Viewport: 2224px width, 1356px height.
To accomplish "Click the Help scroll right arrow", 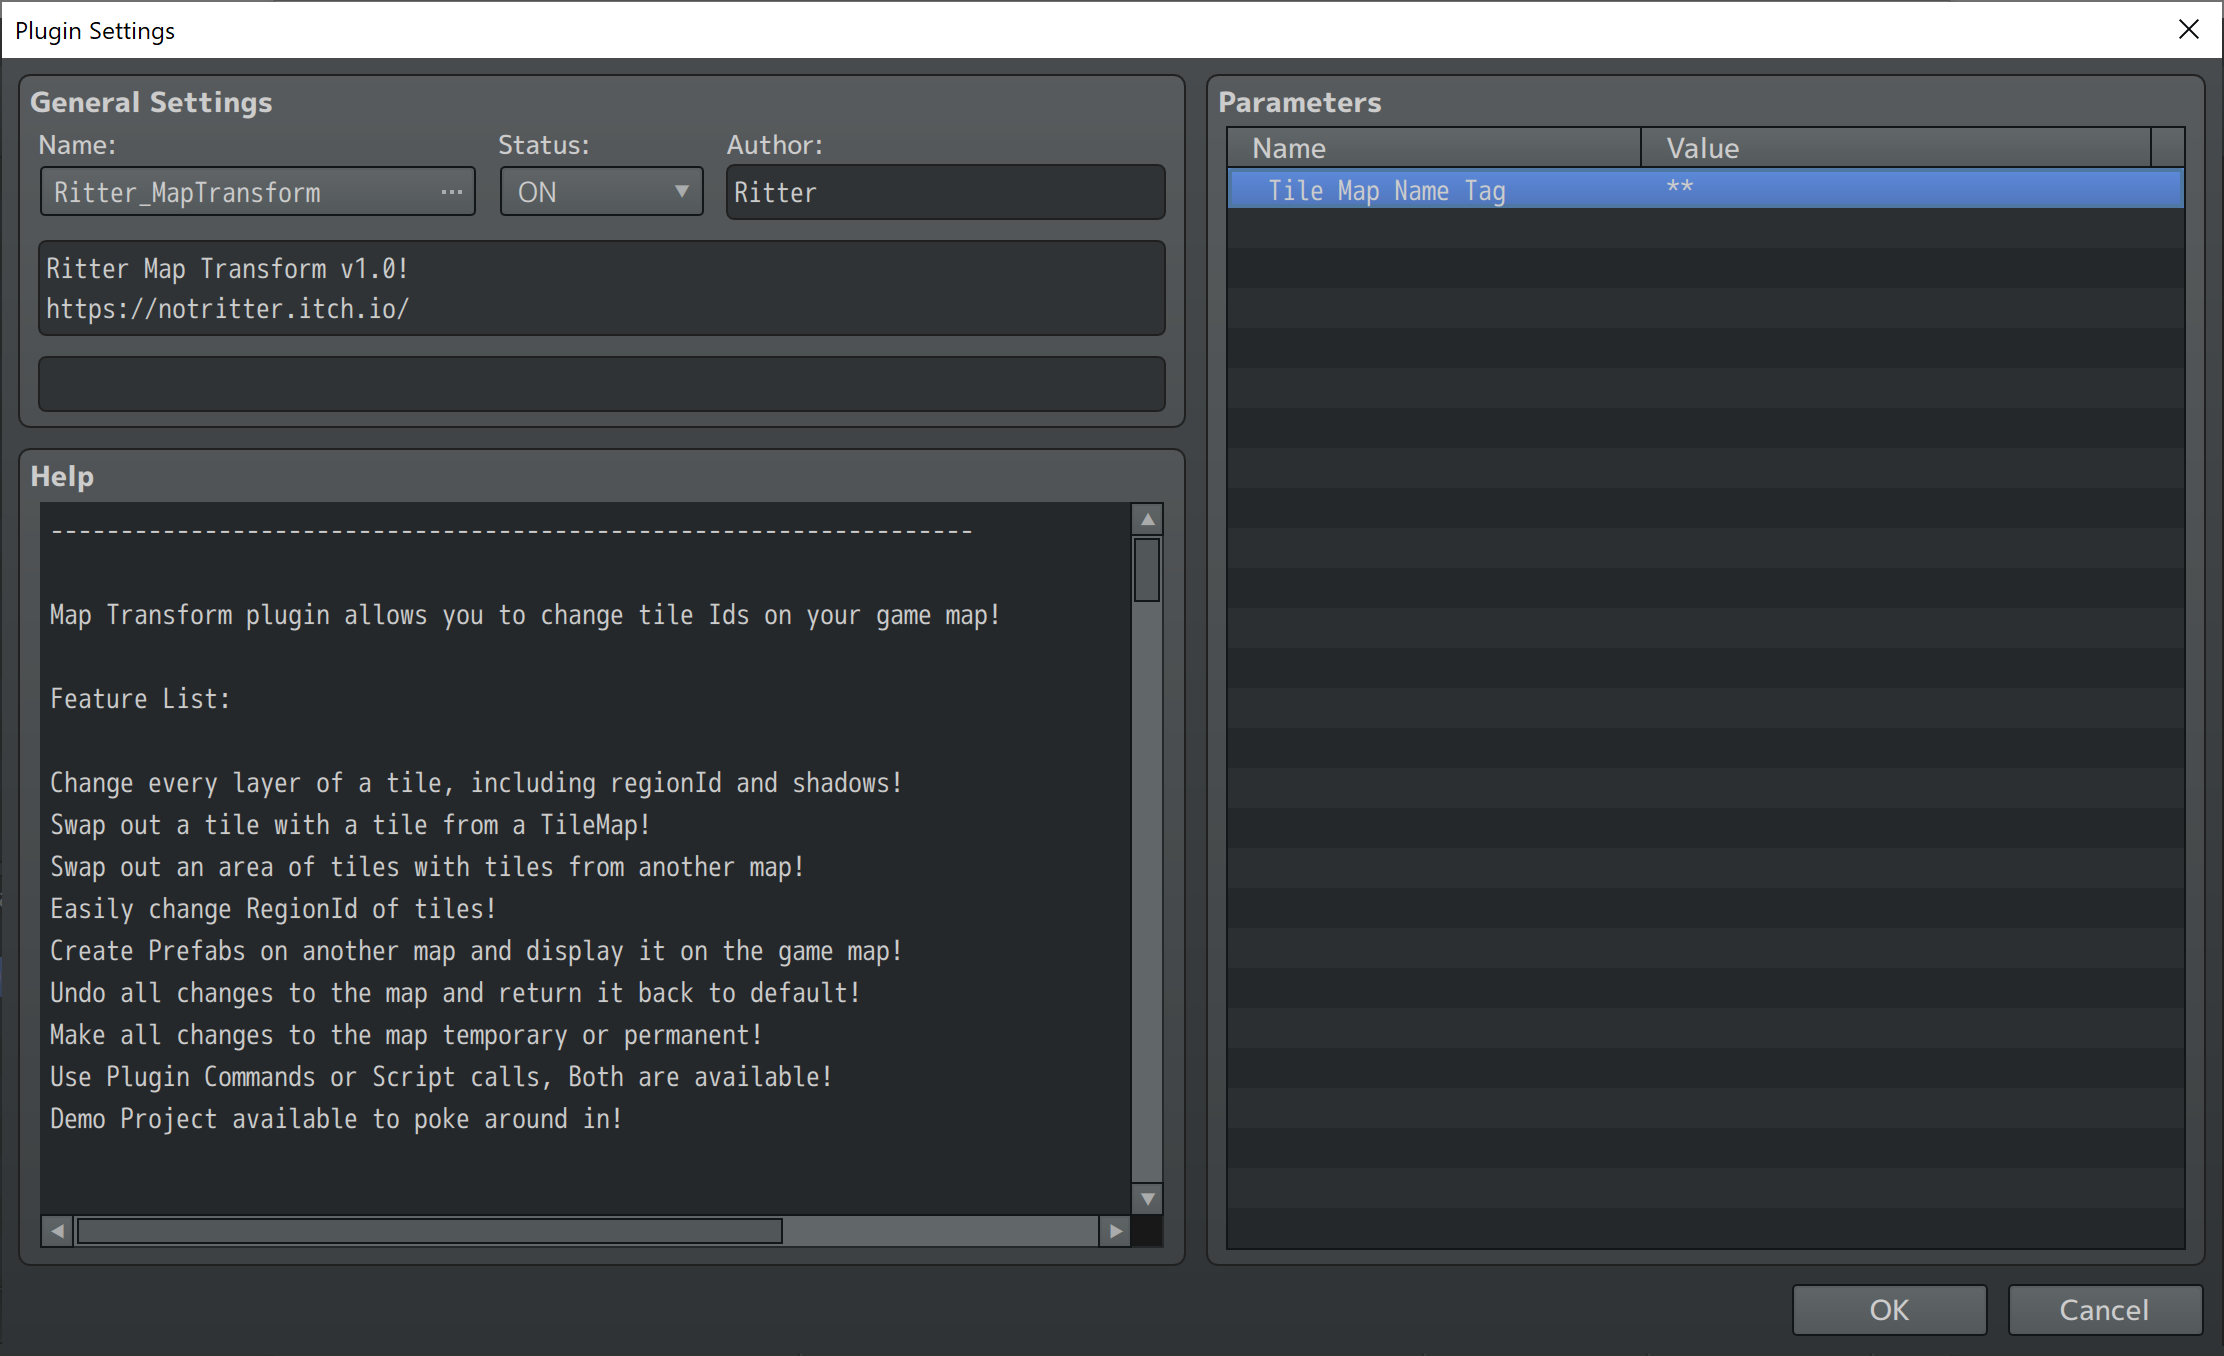I will click(x=1115, y=1231).
